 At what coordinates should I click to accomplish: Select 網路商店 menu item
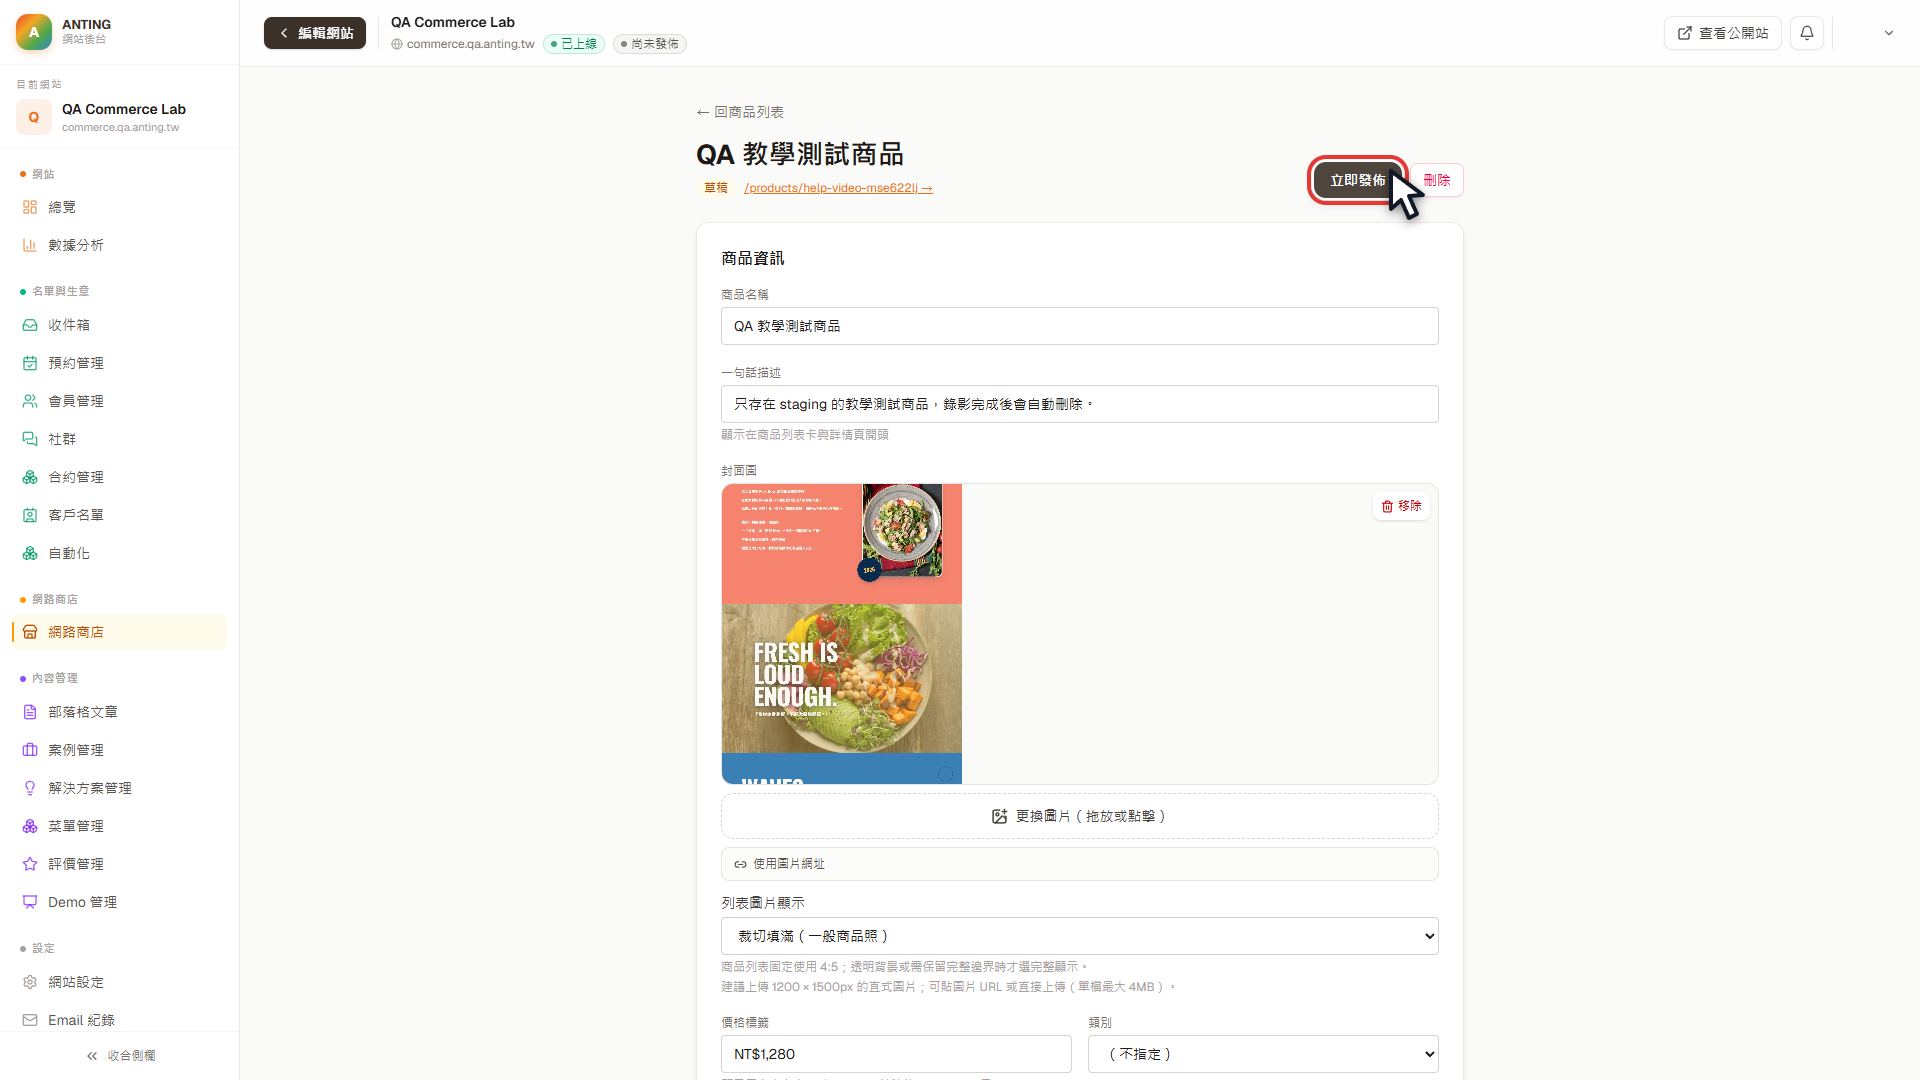[119, 632]
